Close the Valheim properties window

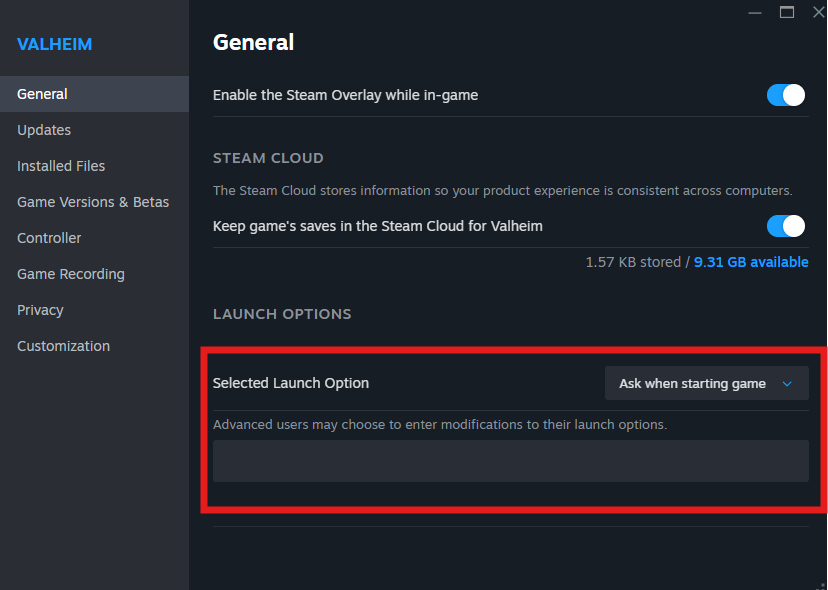[x=817, y=12]
